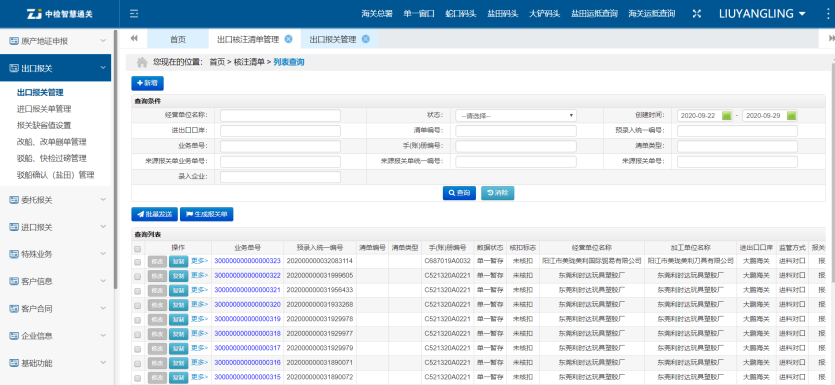
Task: Open the vertical three-dots menu icon
Action: pyautogui.click(x=824, y=14)
